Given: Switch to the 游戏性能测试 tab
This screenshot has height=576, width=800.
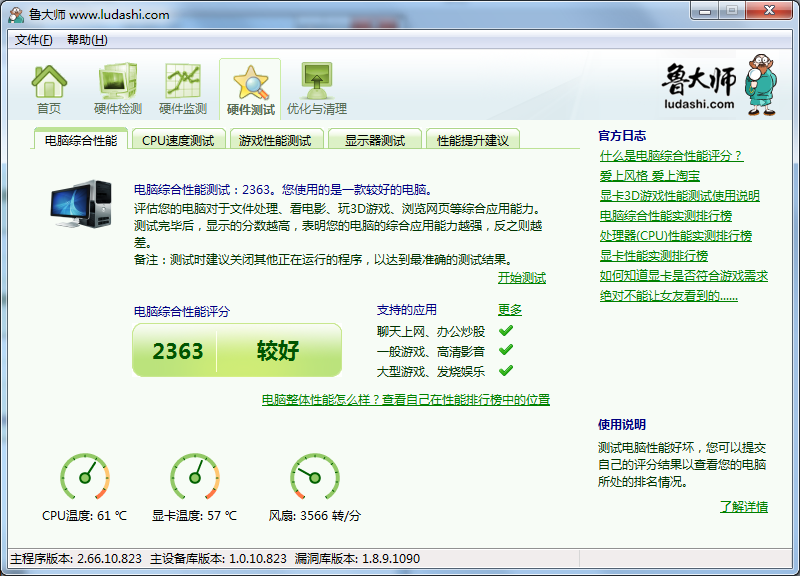Looking at the screenshot, I should click(275, 140).
